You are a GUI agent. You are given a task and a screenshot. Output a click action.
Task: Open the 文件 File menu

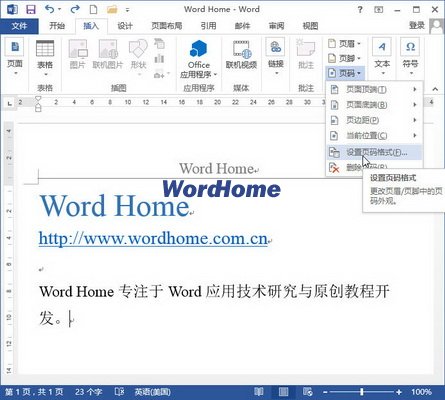pyautogui.click(x=19, y=26)
